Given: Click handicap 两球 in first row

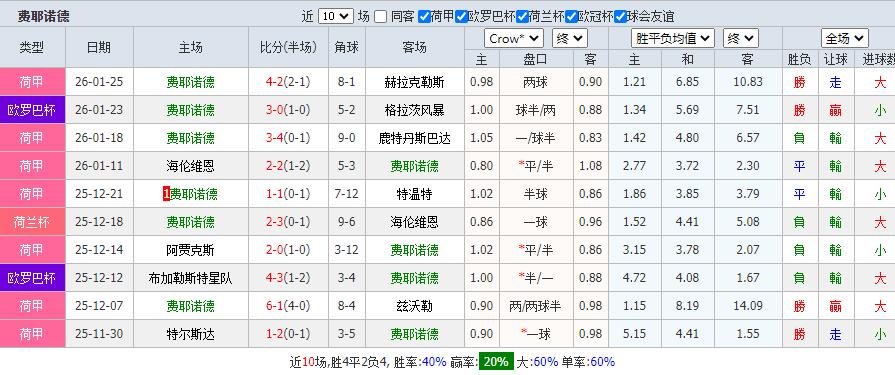Looking at the screenshot, I should (535, 82).
